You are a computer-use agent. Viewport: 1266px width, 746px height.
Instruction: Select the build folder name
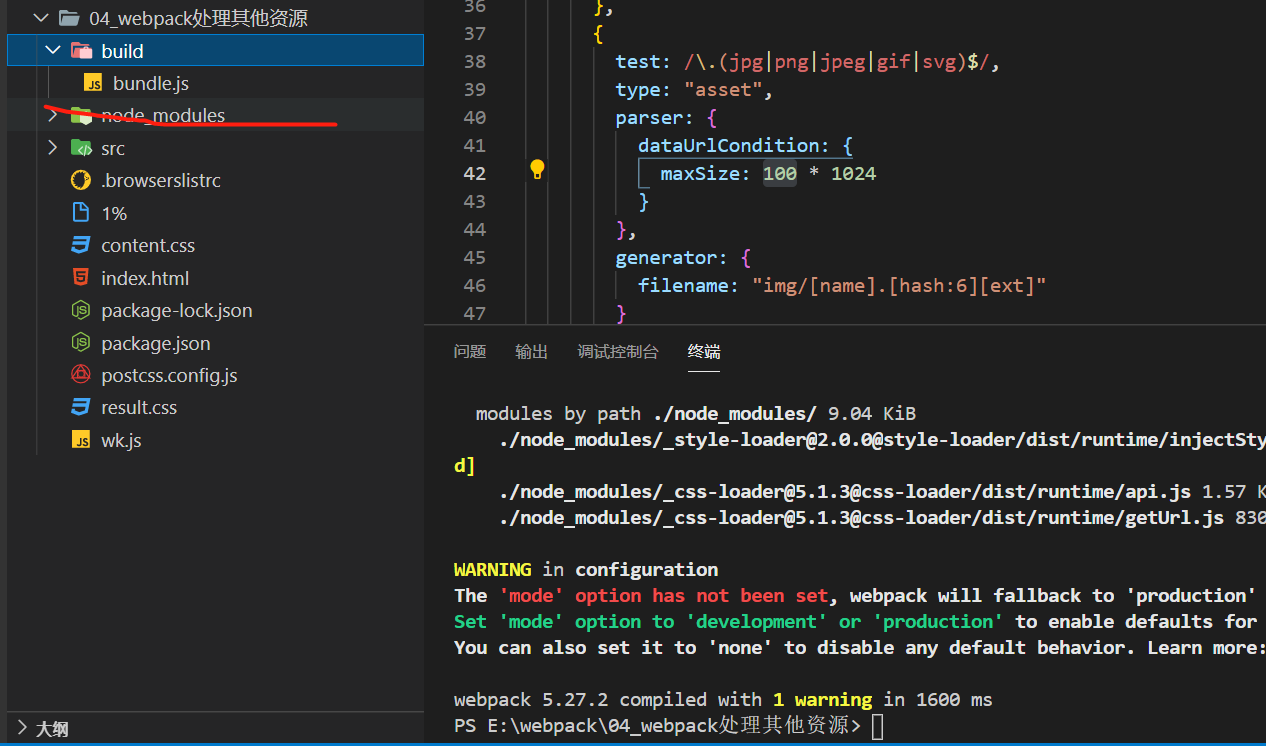(x=122, y=50)
